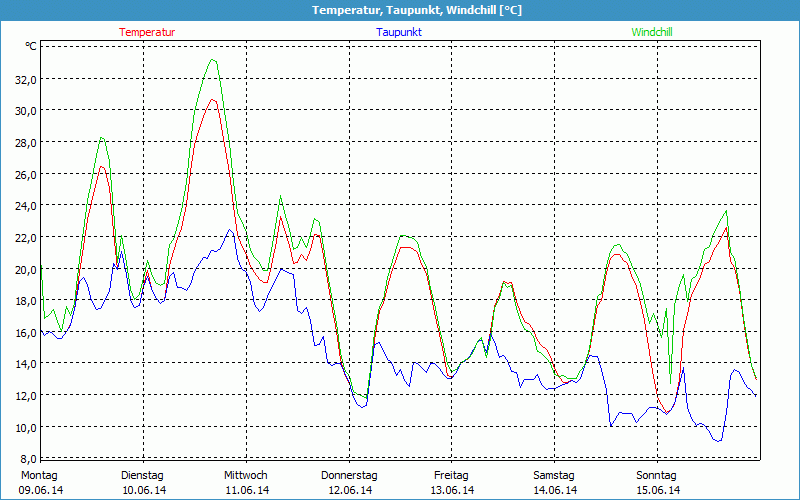The width and height of the screenshot is (800, 500).
Task: Click the blue Taupunkt legend label
Action: click(x=399, y=32)
